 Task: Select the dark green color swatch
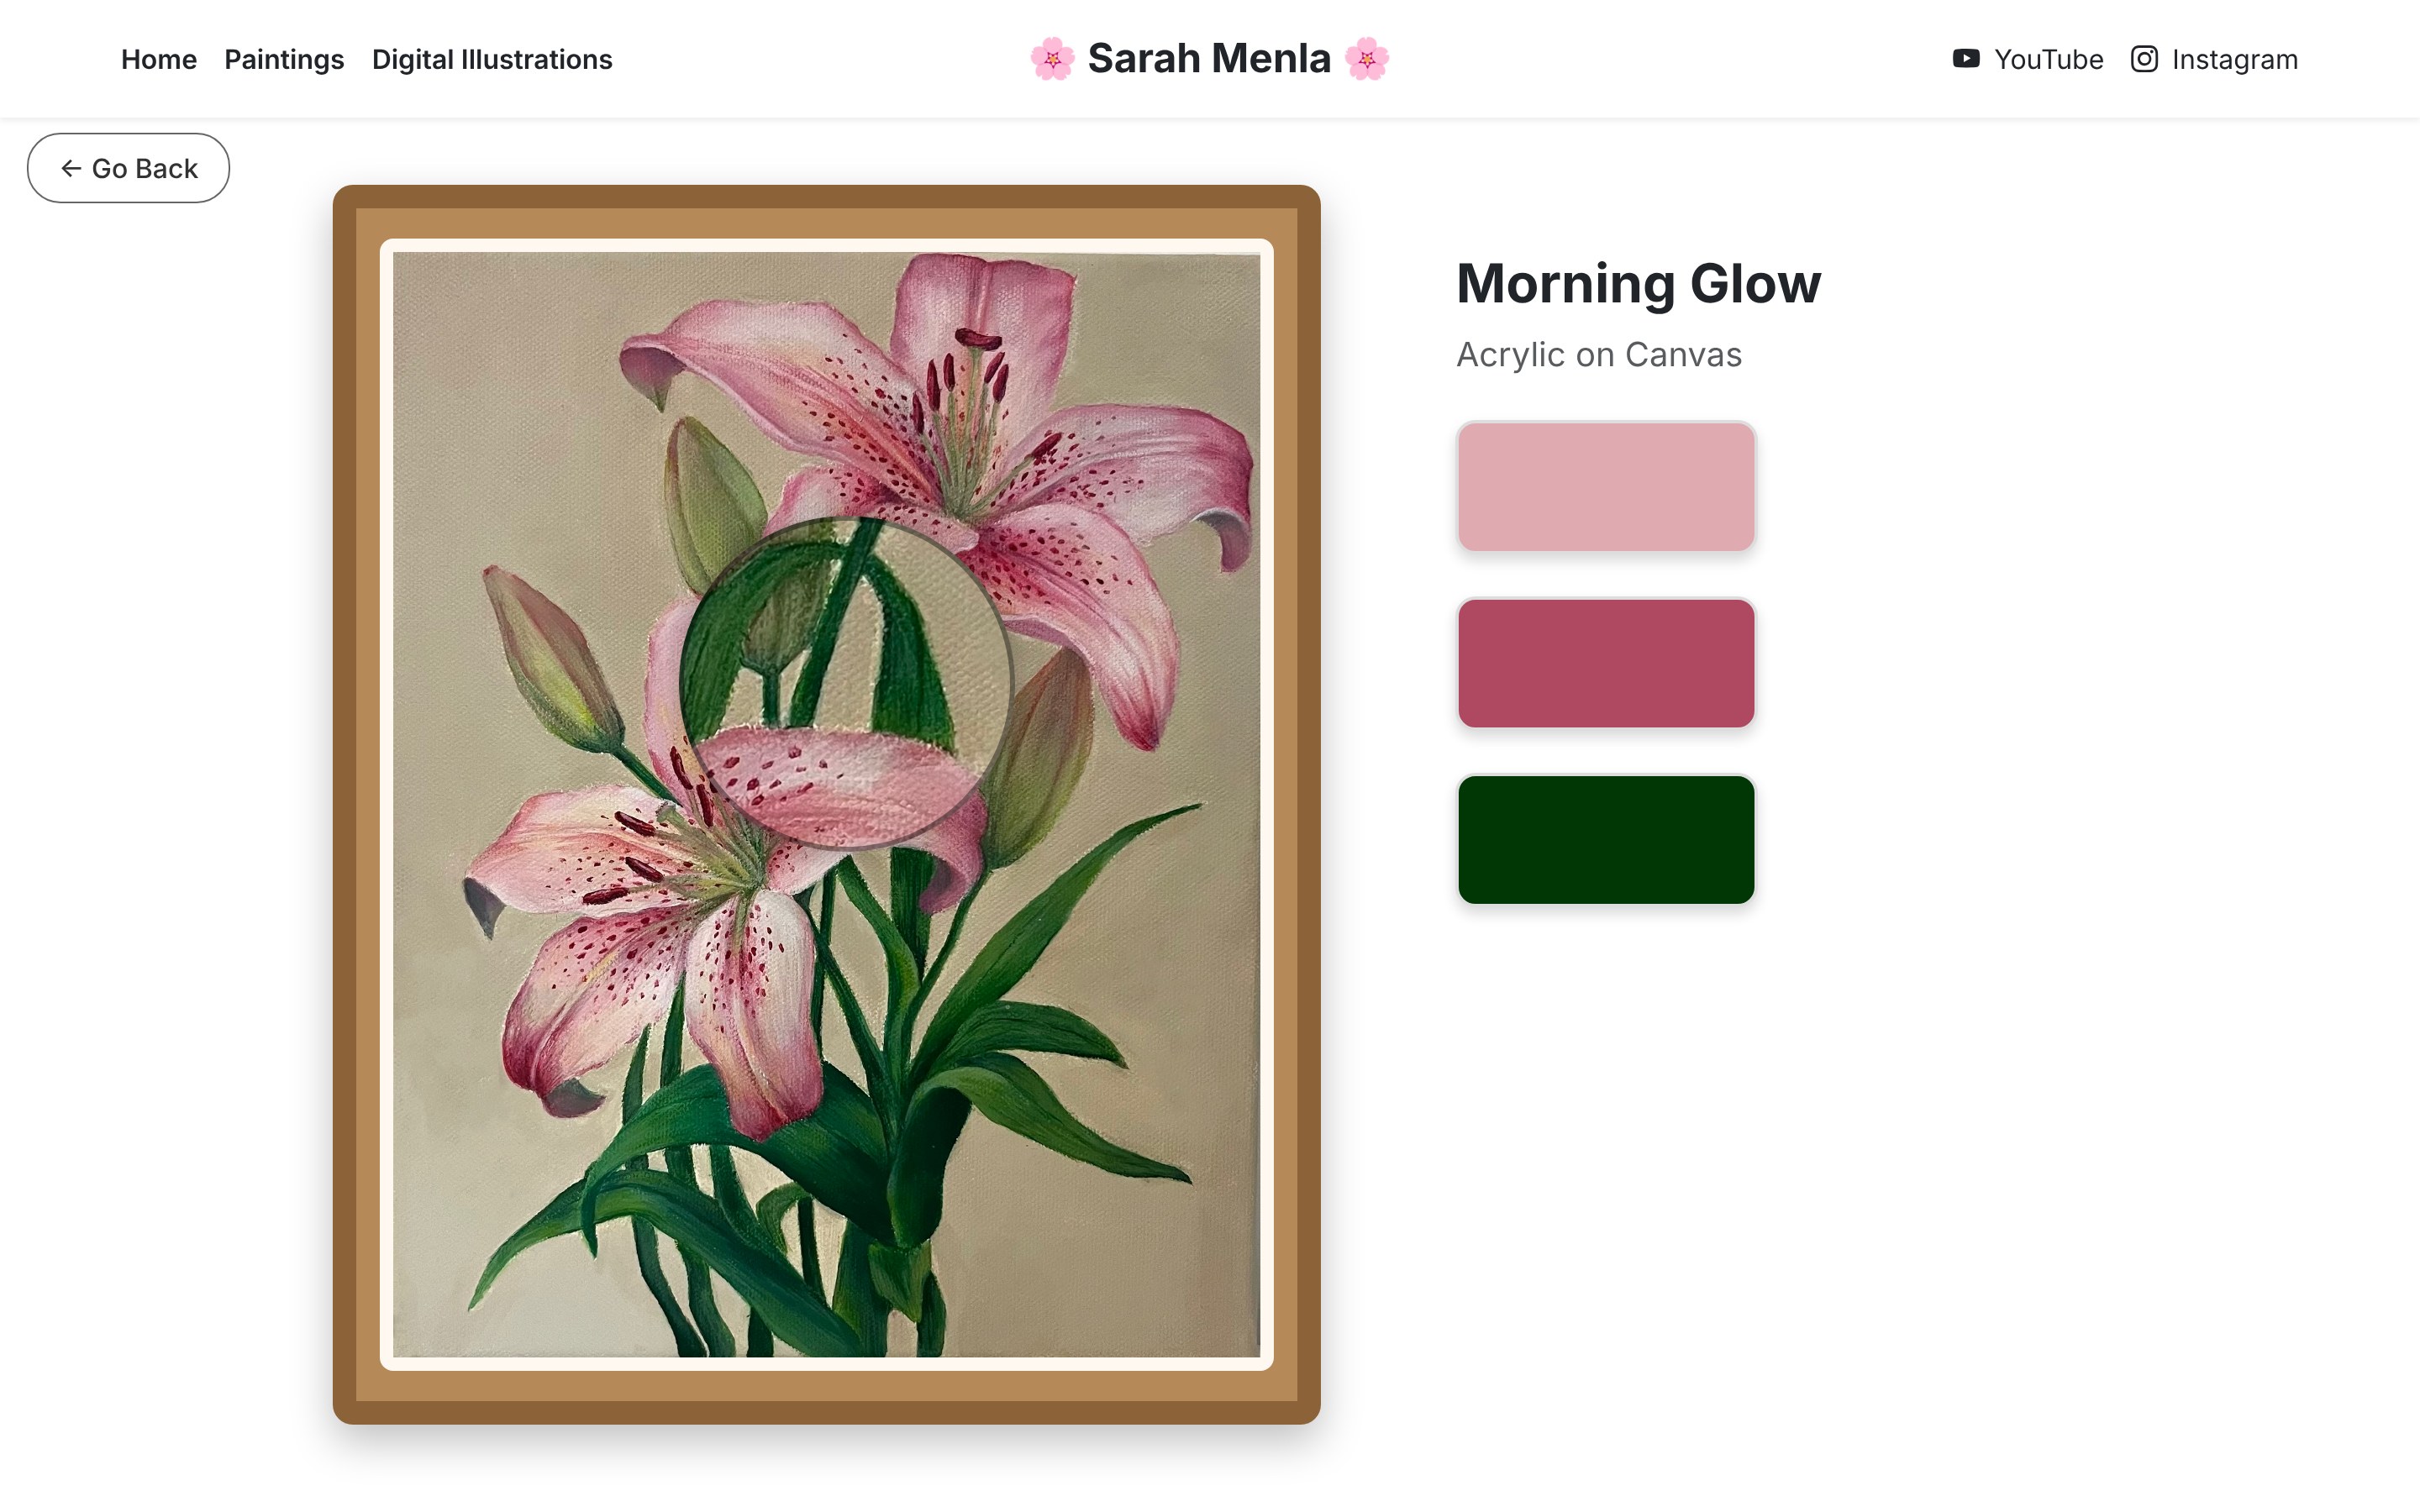(1606, 839)
